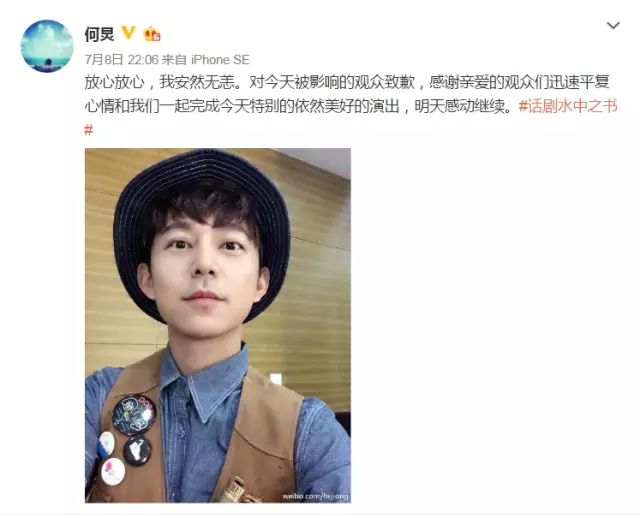Click the trailing orange # symbol below text
Viewport: 640px width, 518px height.
pyautogui.click(x=89, y=130)
